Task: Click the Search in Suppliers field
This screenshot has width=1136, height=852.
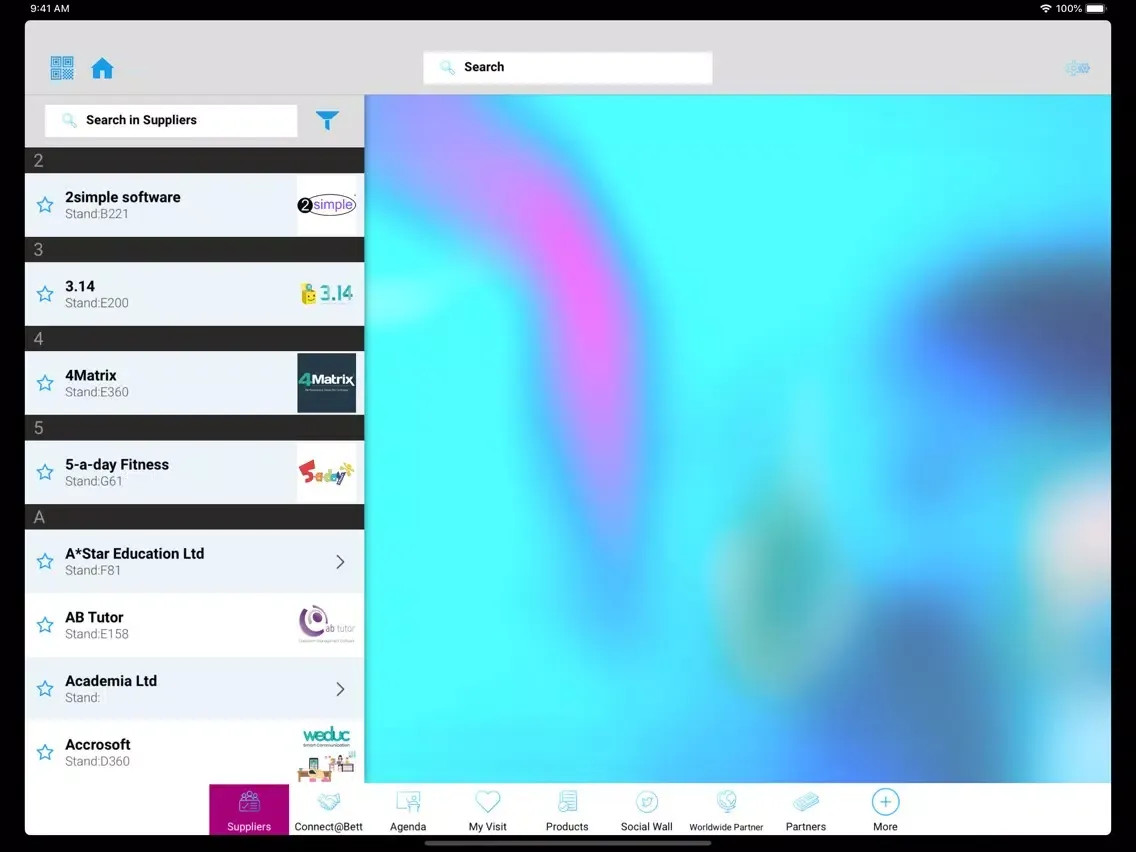Action: point(171,120)
